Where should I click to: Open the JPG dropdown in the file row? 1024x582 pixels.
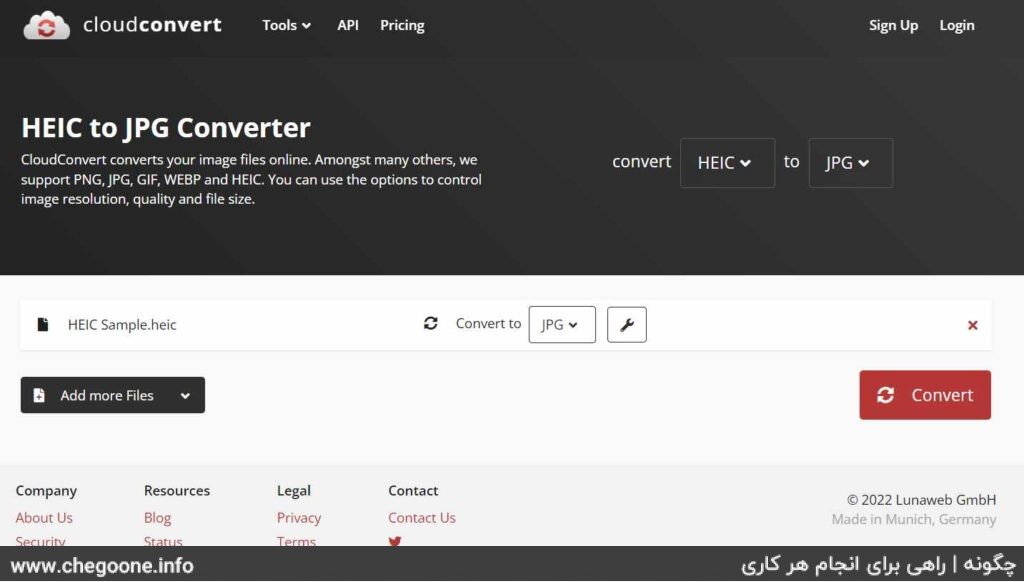[x=562, y=325]
